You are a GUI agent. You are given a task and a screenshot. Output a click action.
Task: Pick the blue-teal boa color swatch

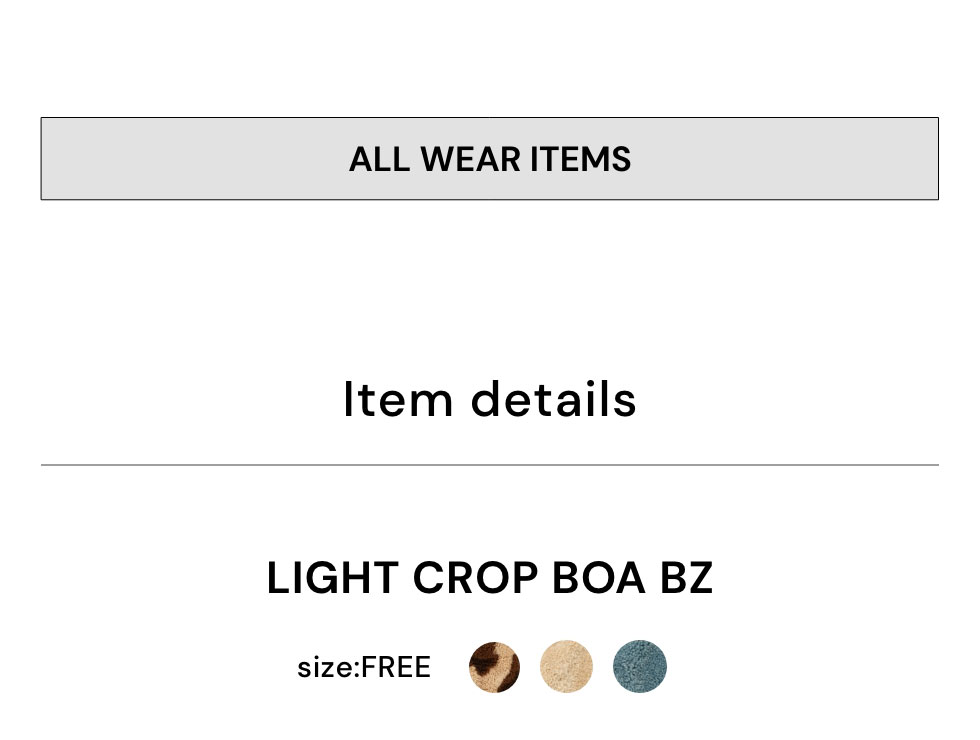click(x=640, y=667)
